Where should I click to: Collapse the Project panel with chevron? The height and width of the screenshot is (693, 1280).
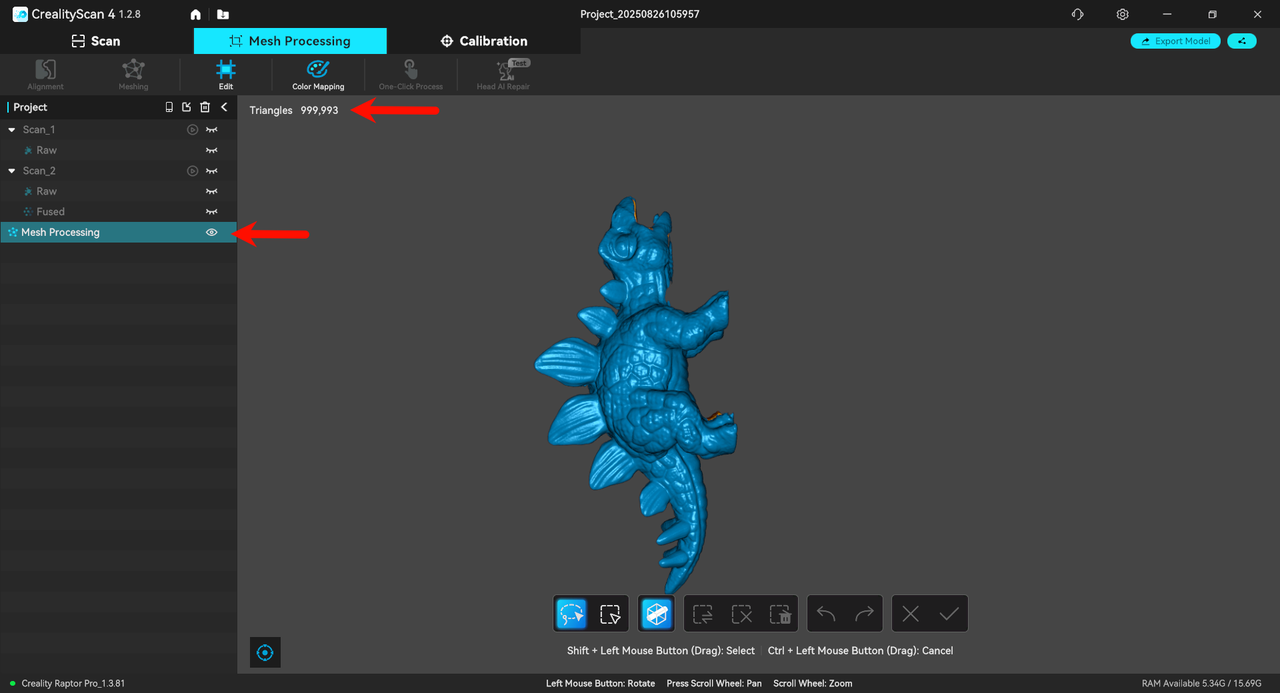point(224,107)
